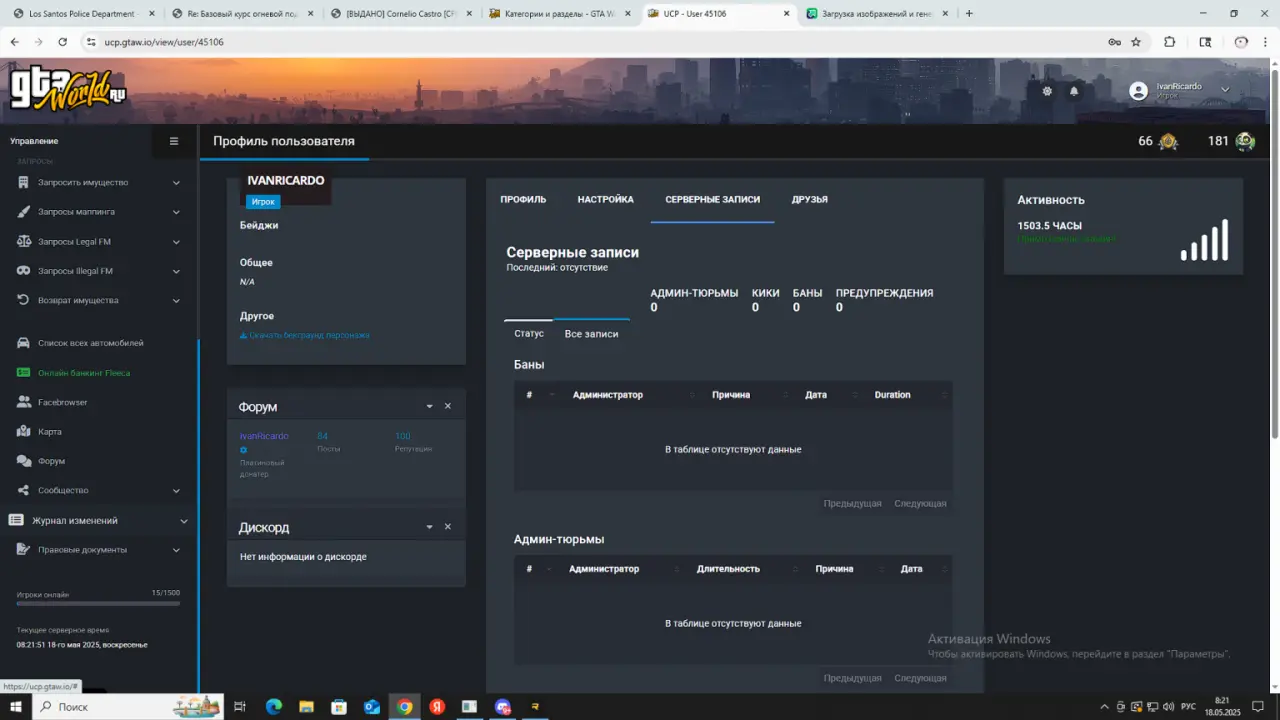The width and height of the screenshot is (1280, 720).
Task: Open the Chrome extensions puzzle icon
Action: point(1169,42)
